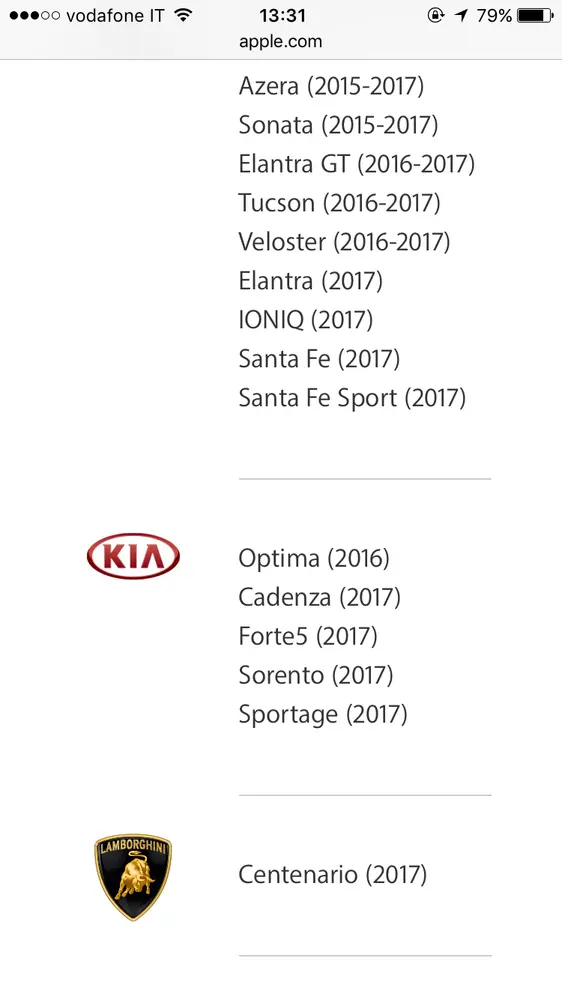Select Kia Optima (2016) entry

(x=314, y=558)
